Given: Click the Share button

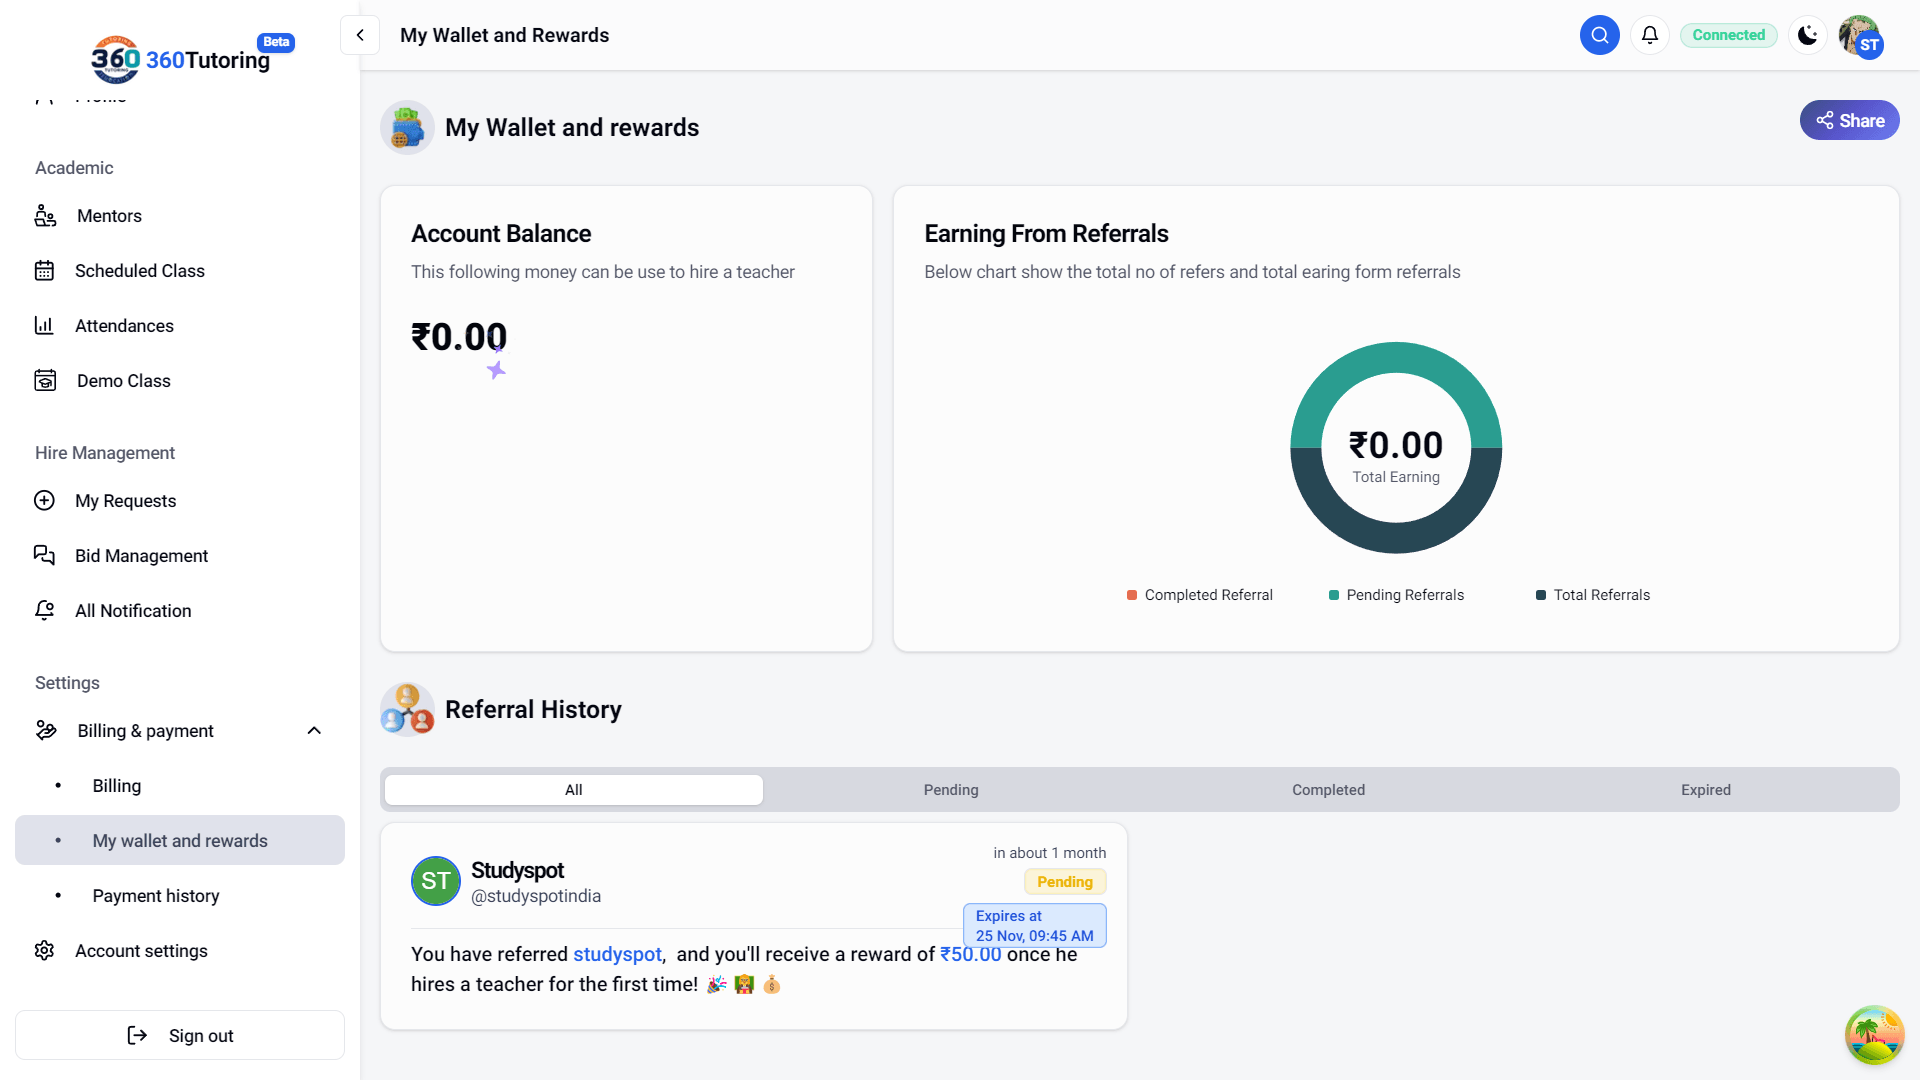Looking at the screenshot, I should coord(1849,120).
